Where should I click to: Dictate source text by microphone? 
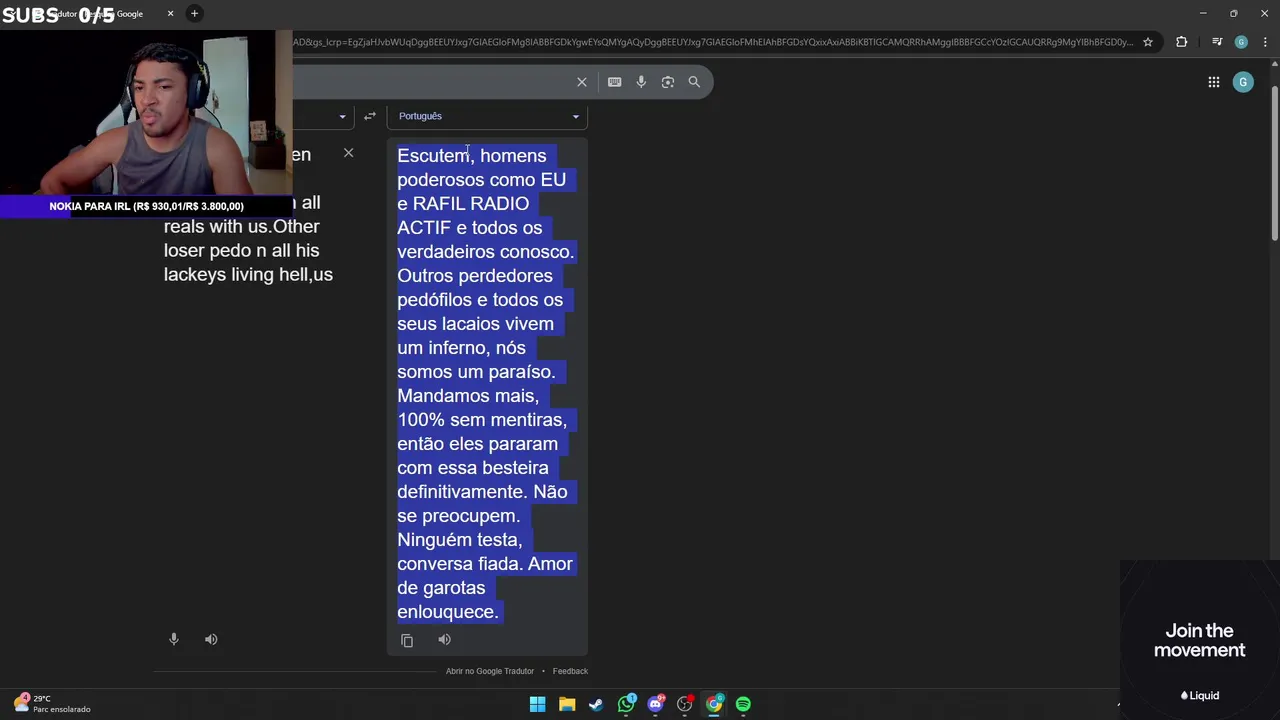tap(174, 639)
